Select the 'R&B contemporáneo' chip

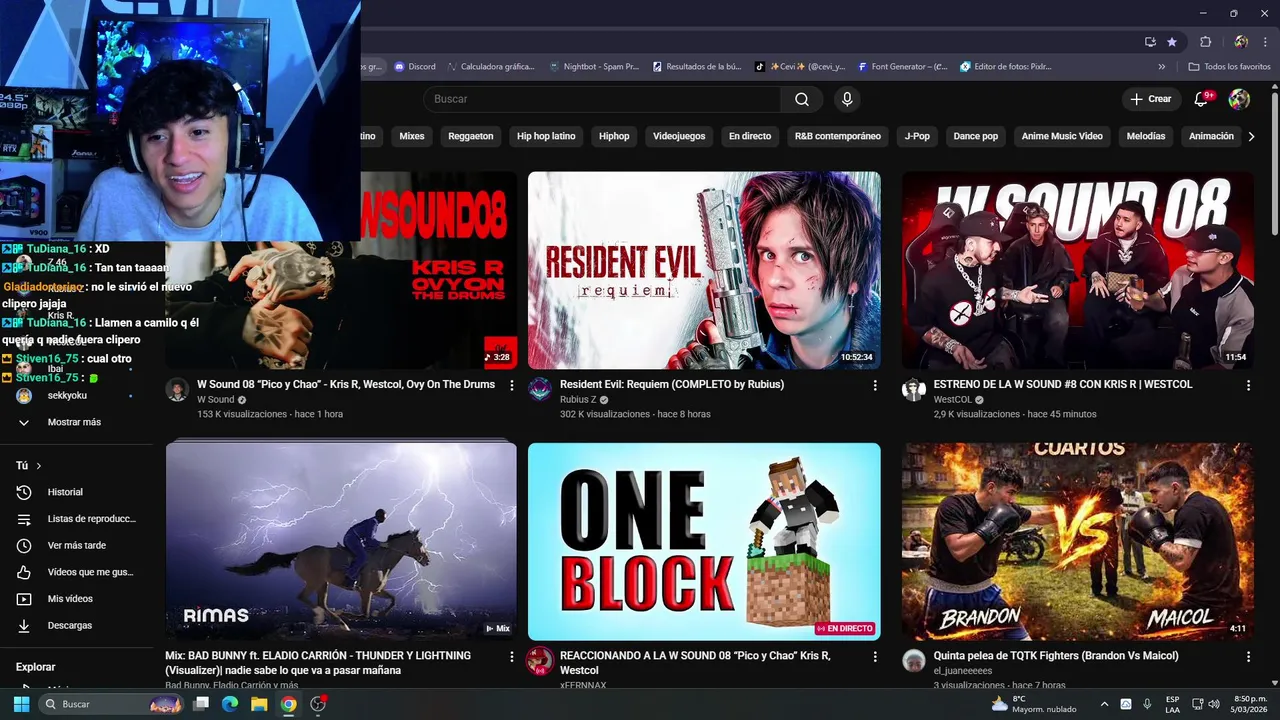pos(838,136)
